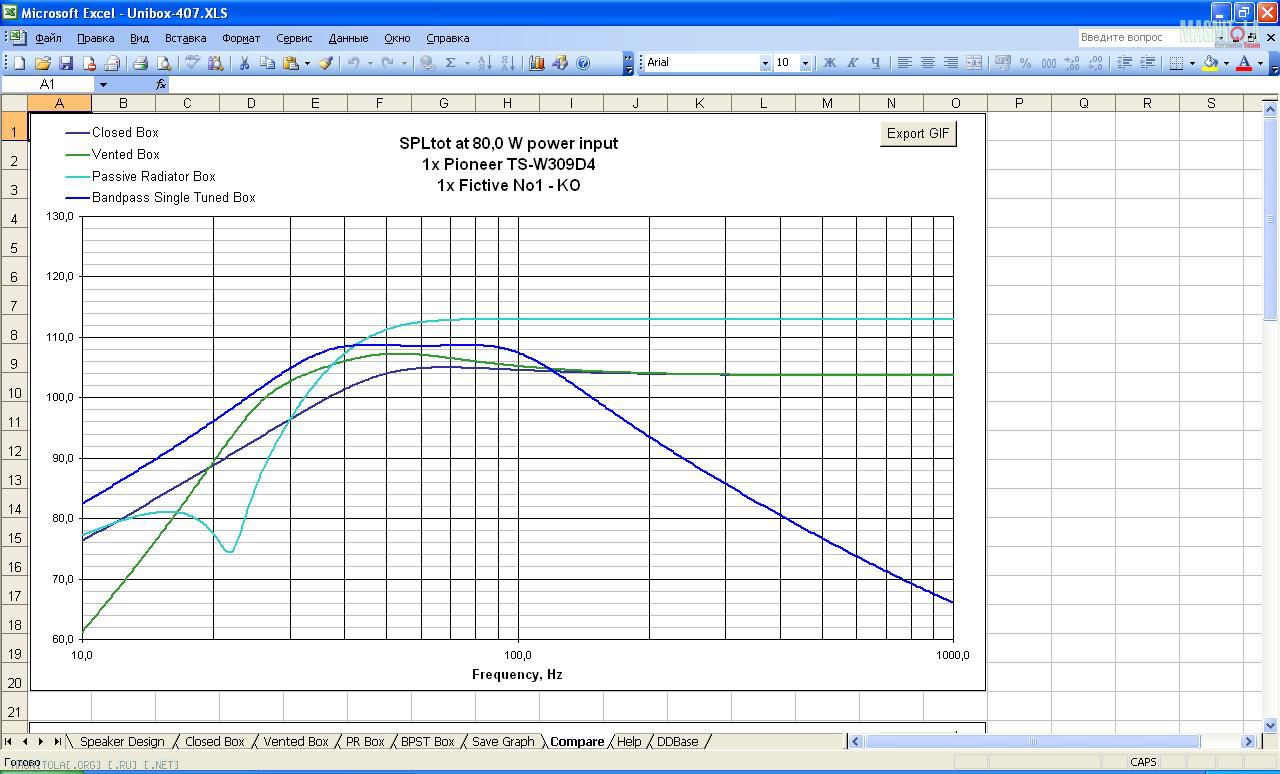The height and width of the screenshot is (774, 1280).
Task: Click the Print printer icon
Action: pos(140,63)
